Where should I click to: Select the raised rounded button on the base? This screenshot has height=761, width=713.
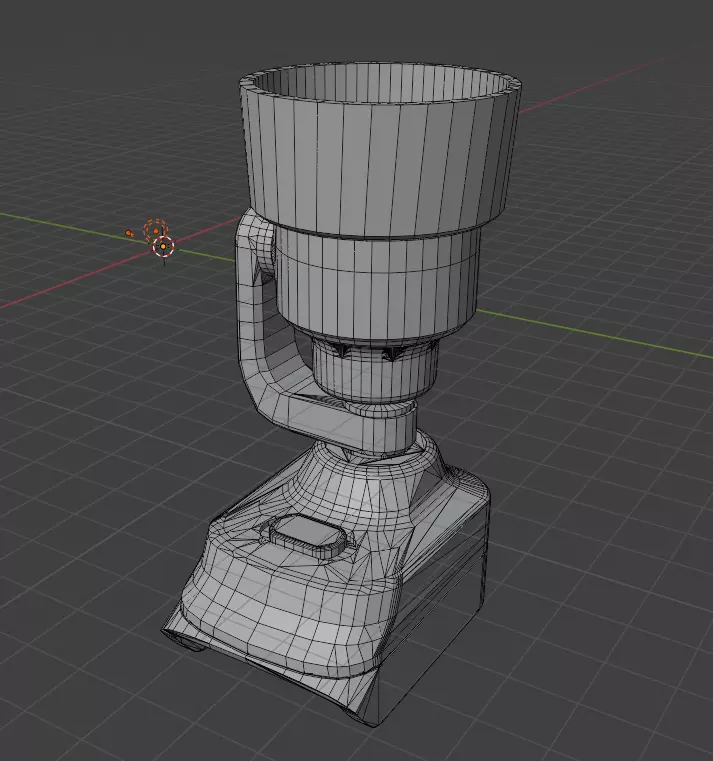point(306,536)
